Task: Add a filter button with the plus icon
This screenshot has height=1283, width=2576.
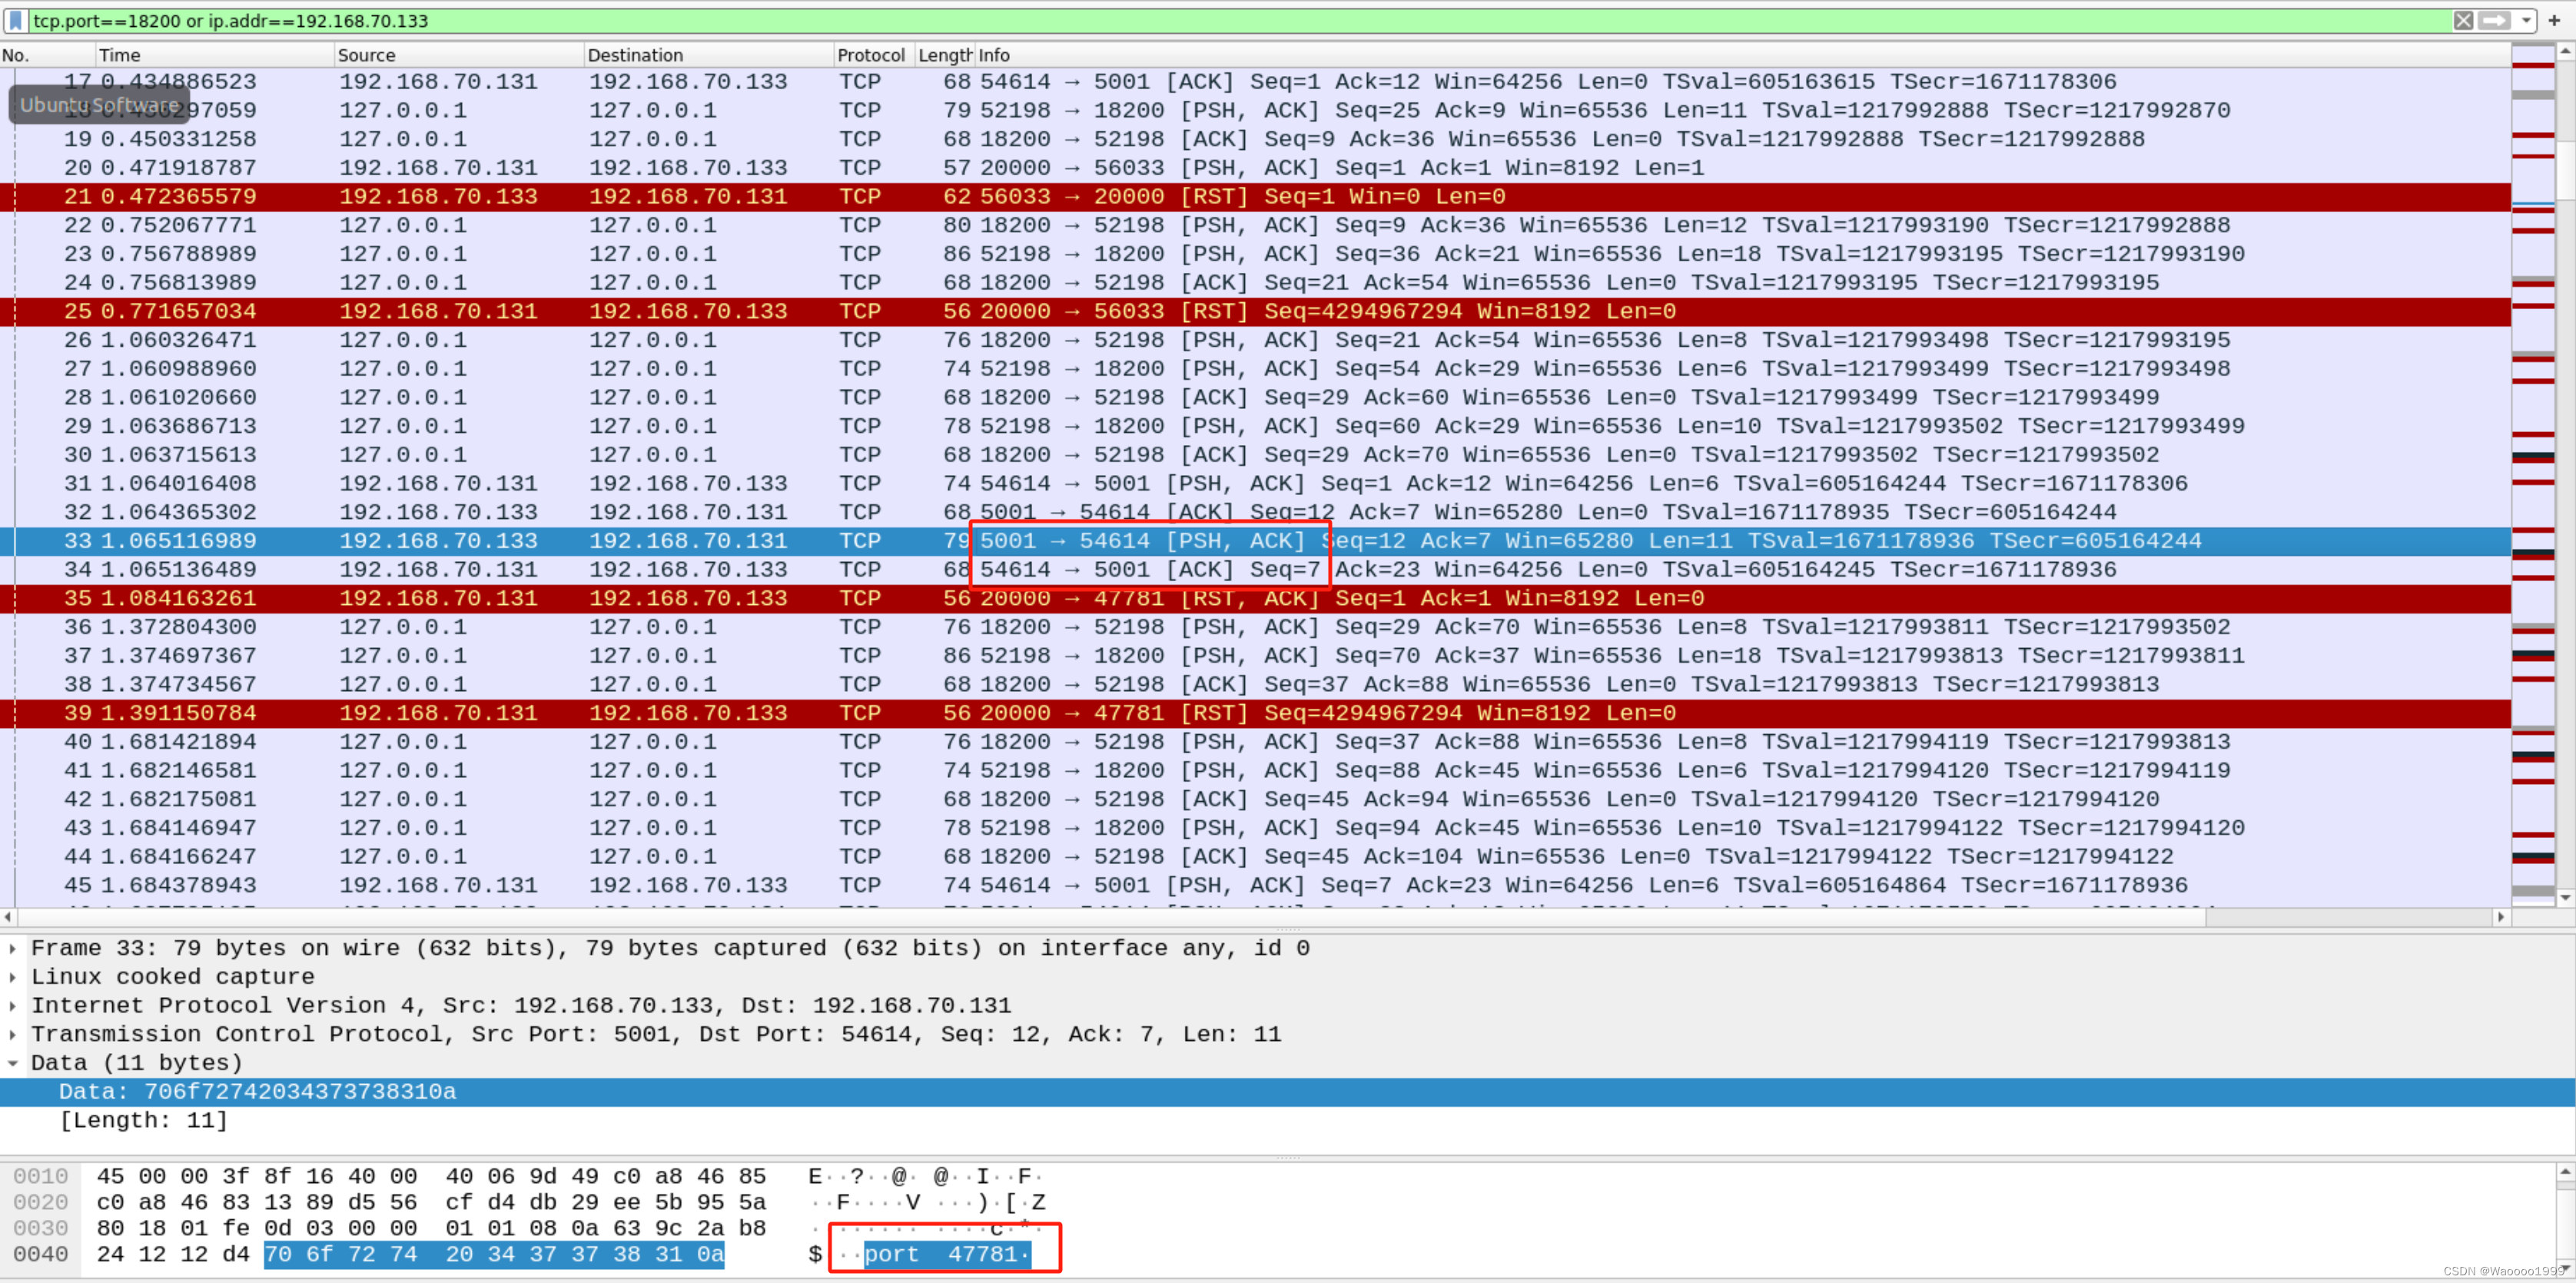Action: coord(2554,20)
